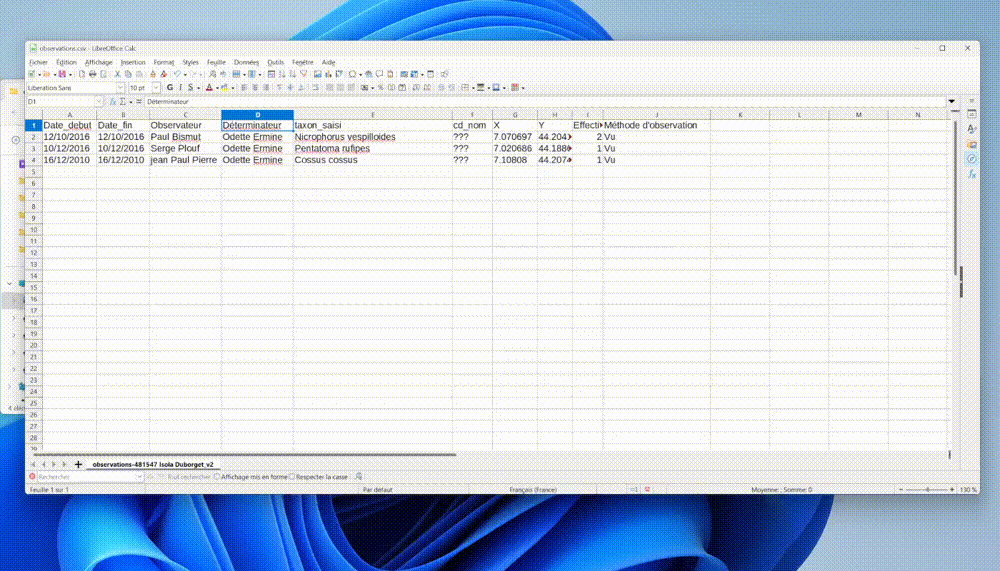Click the equals Formula icon
The image size is (1000, 571).
click(x=139, y=101)
